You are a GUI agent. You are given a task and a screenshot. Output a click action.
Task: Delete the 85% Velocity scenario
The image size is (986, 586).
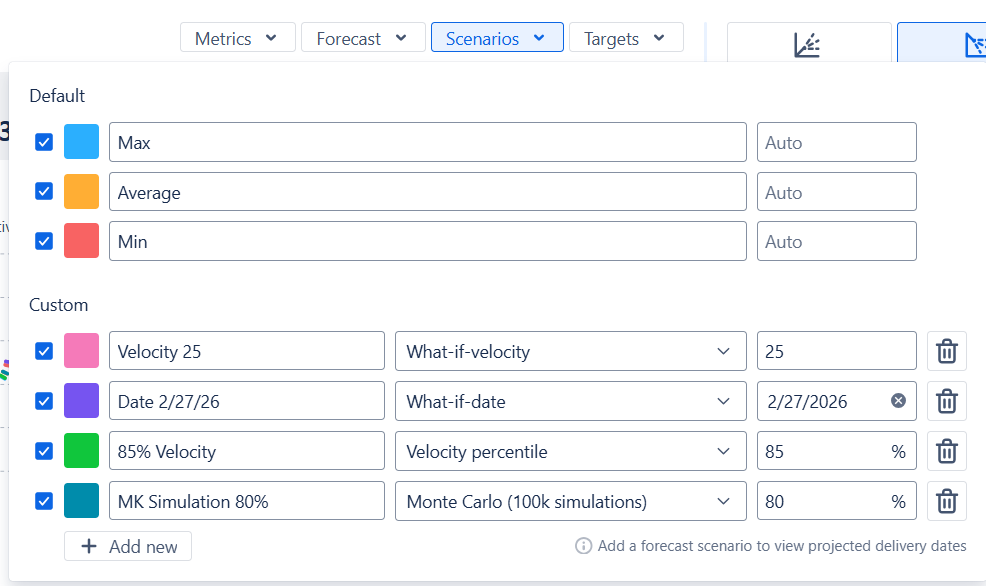pos(946,451)
